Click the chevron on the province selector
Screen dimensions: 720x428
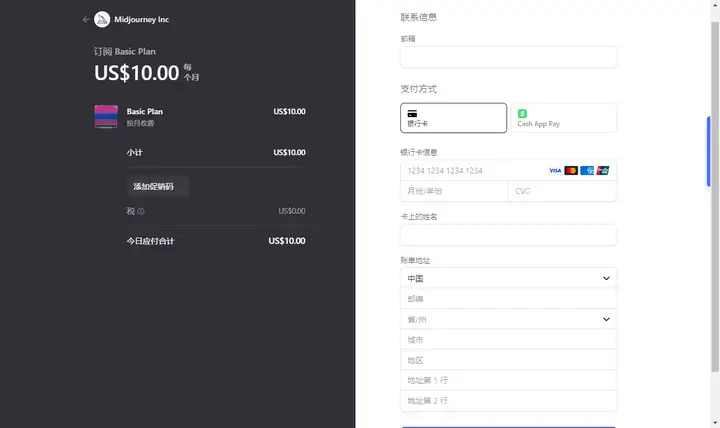coord(606,319)
